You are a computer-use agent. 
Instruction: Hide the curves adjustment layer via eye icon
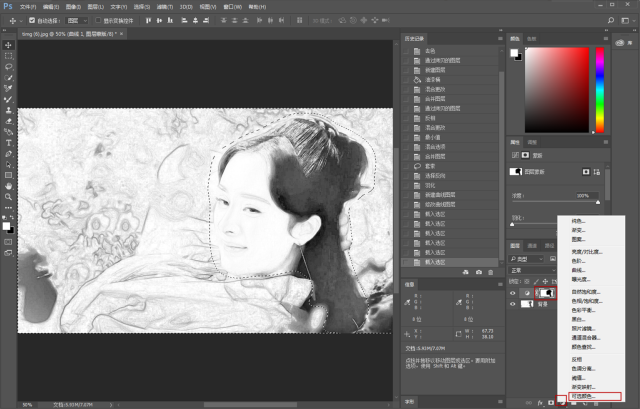point(513,293)
